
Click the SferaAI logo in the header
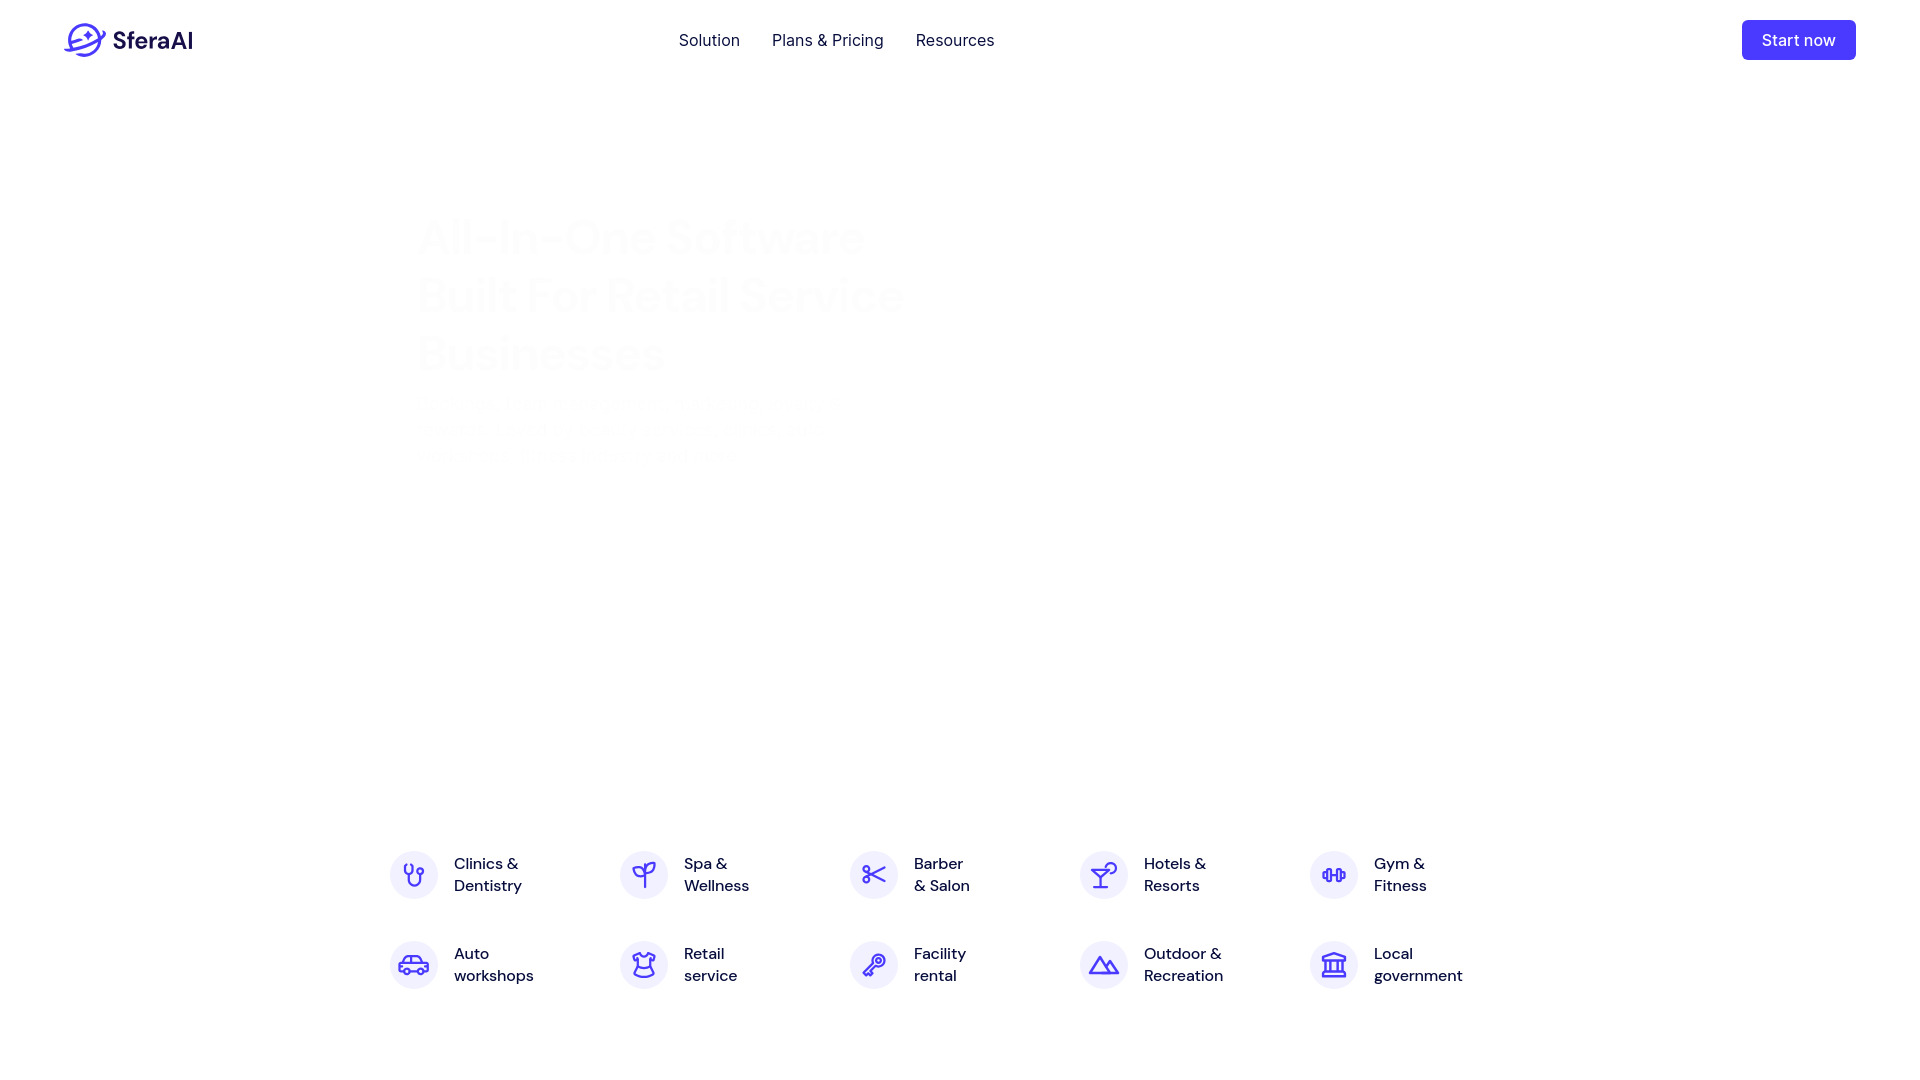(x=129, y=40)
